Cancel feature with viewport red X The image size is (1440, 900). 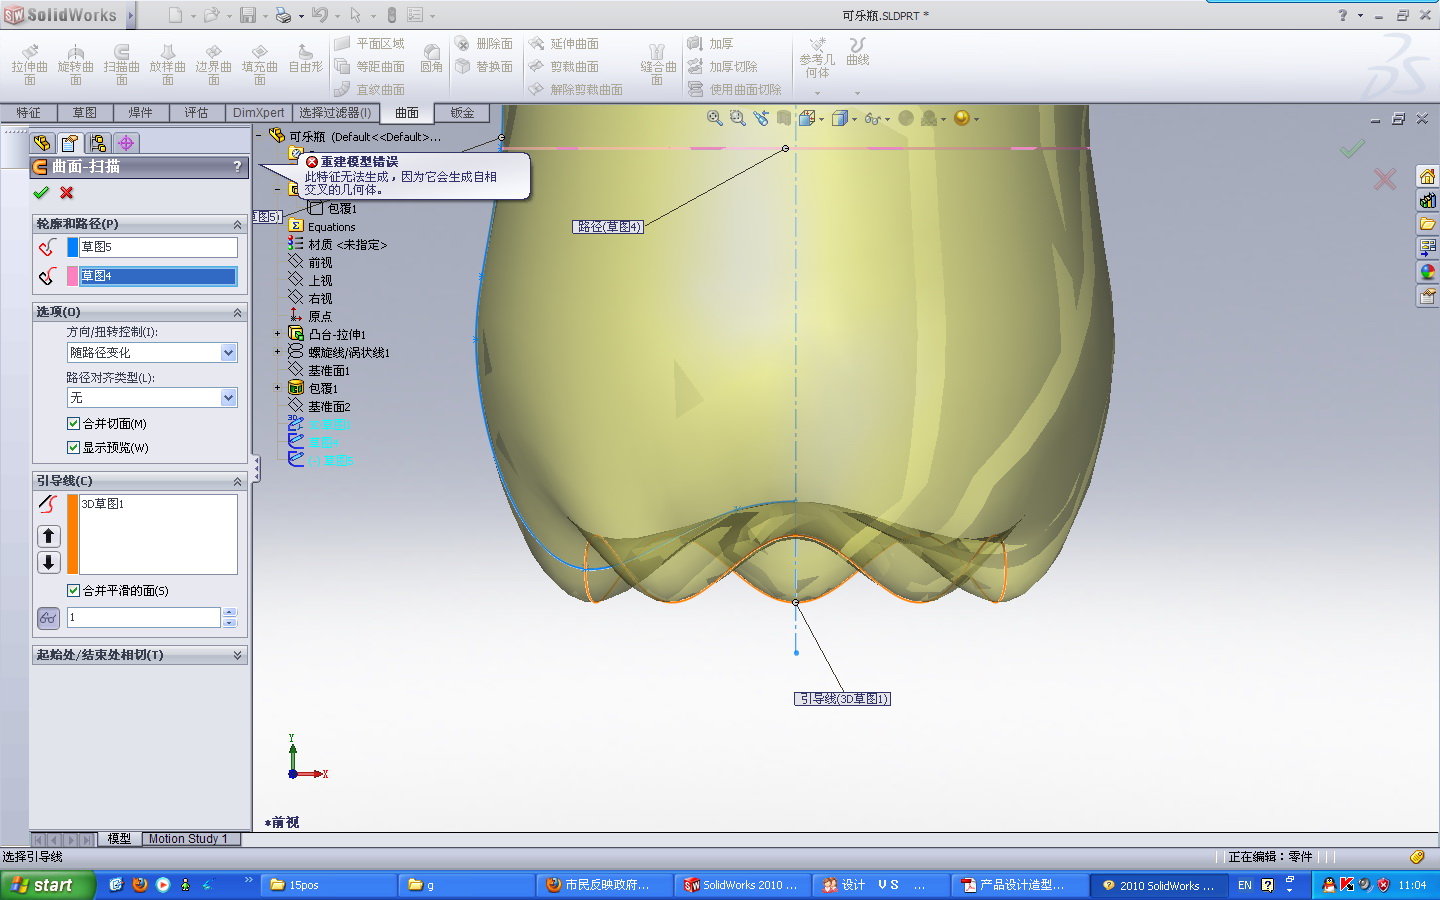click(1385, 180)
